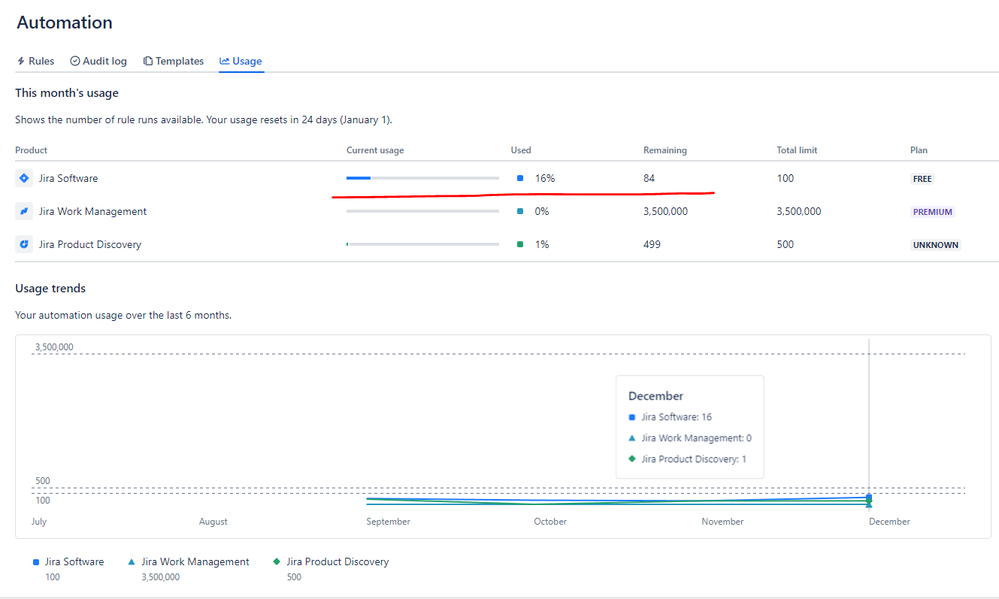Click the 84 remaining value
The width and height of the screenshot is (999, 599).
(649, 178)
